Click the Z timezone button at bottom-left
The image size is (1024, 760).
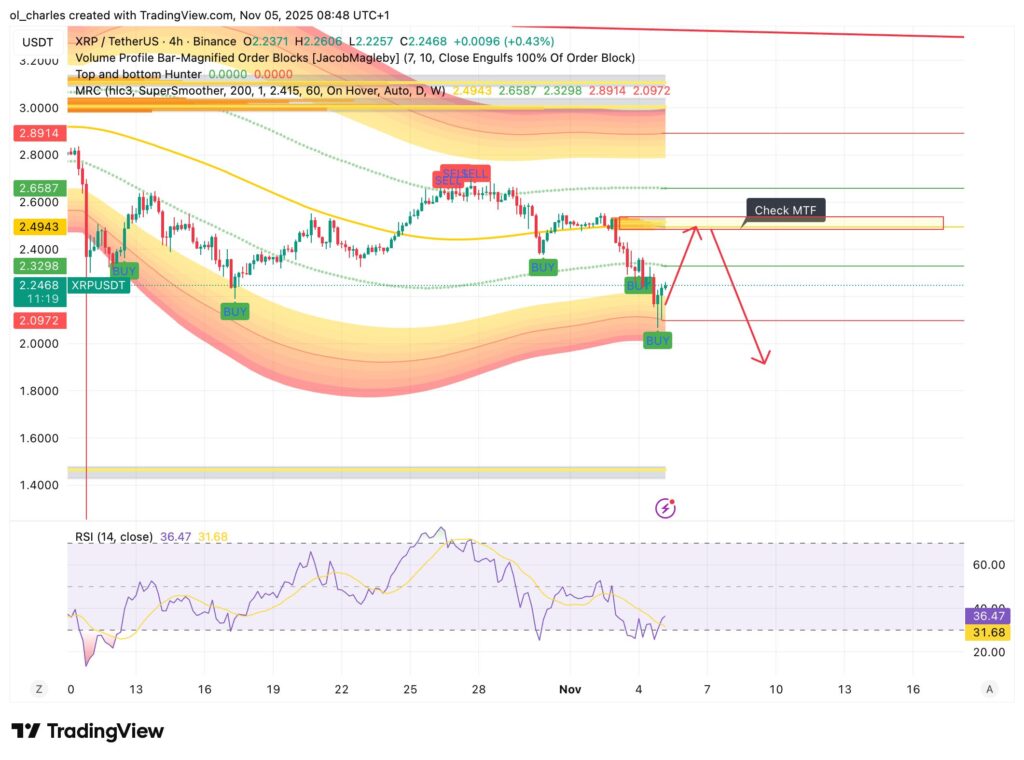[39, 689]
